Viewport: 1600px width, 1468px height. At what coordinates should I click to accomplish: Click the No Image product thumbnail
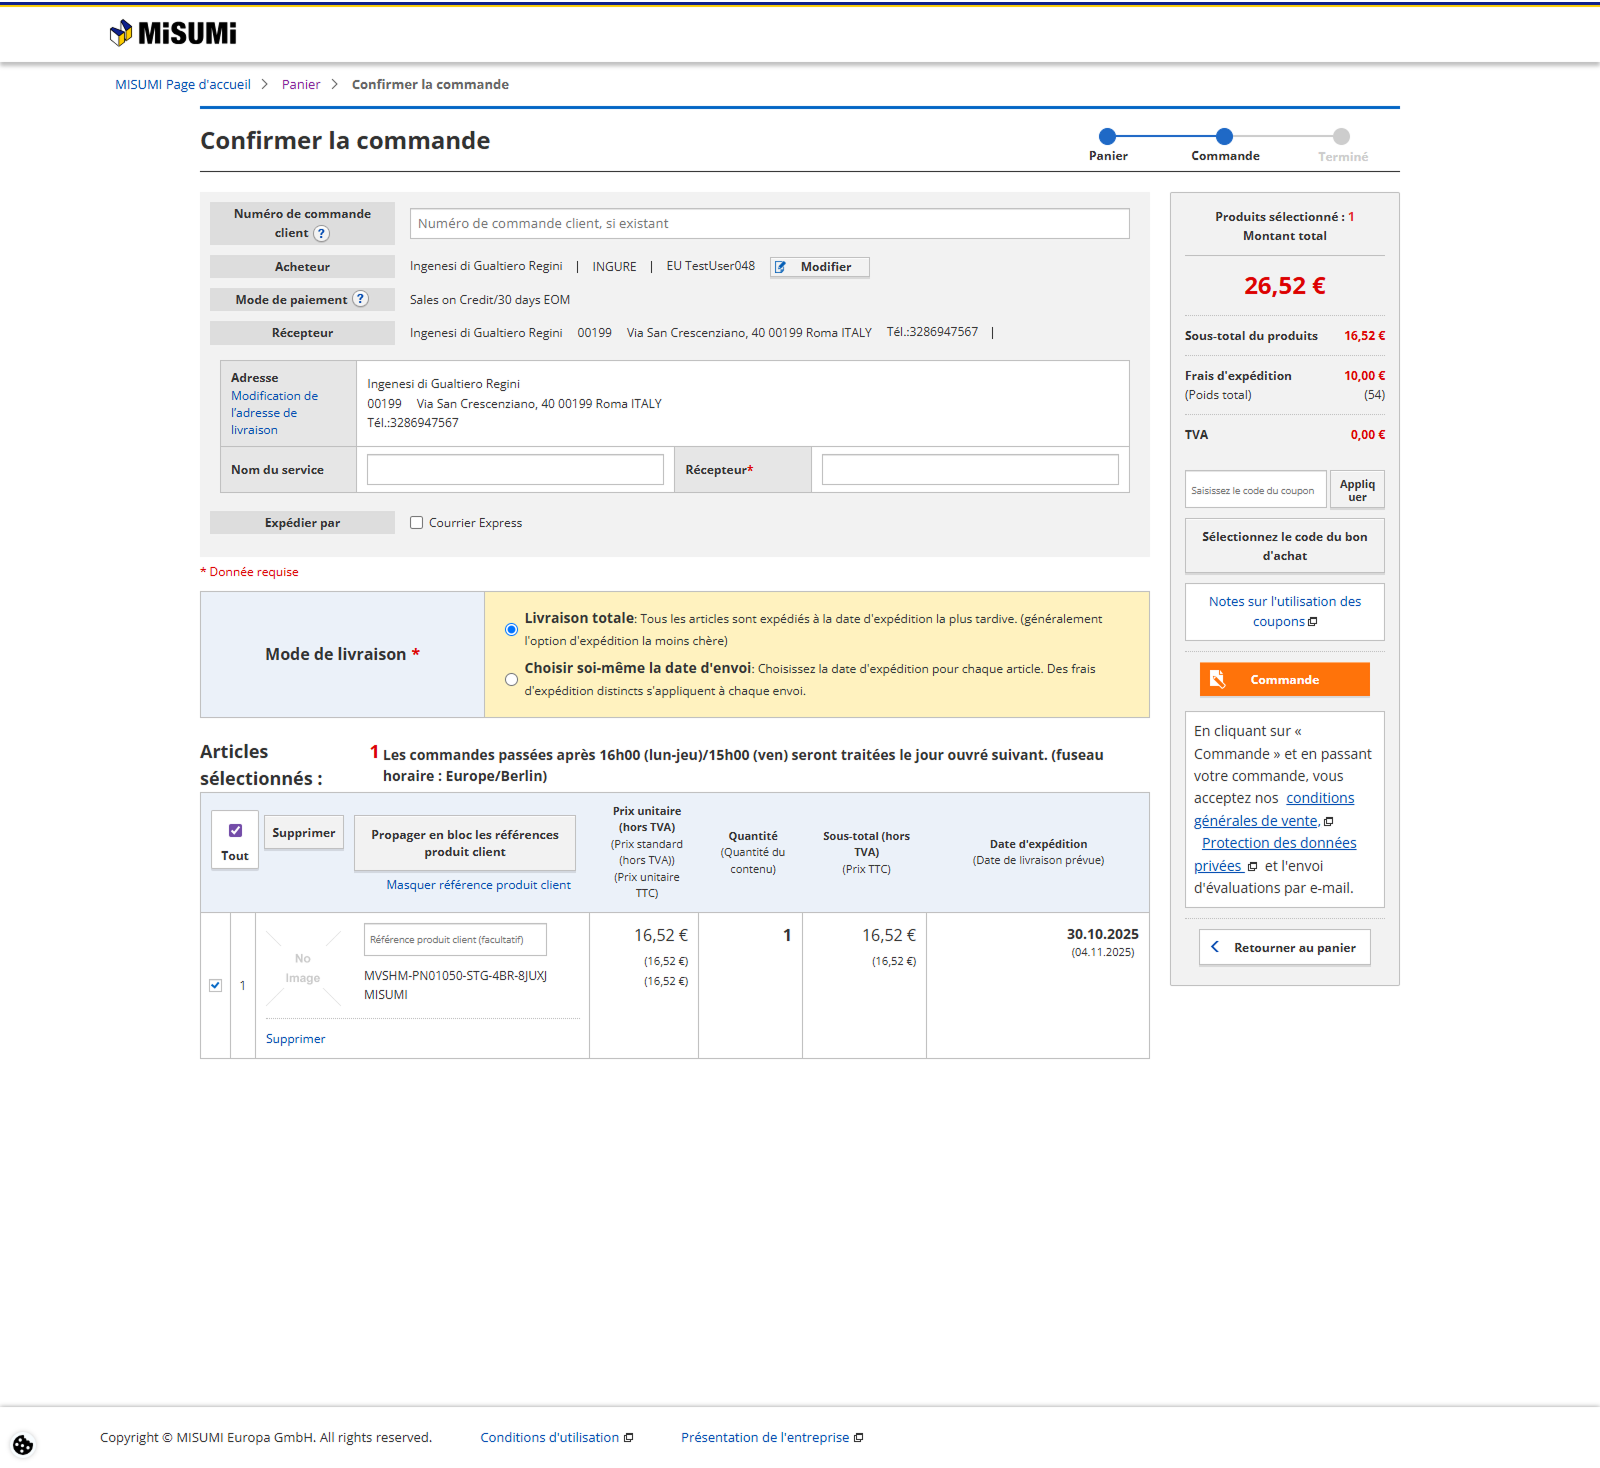[303, 968]
